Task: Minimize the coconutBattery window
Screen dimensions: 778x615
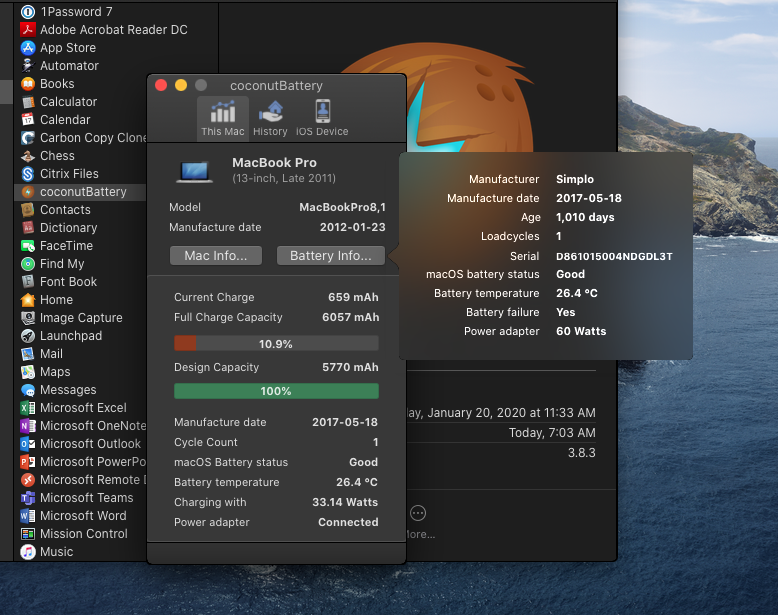Action: 181,85
